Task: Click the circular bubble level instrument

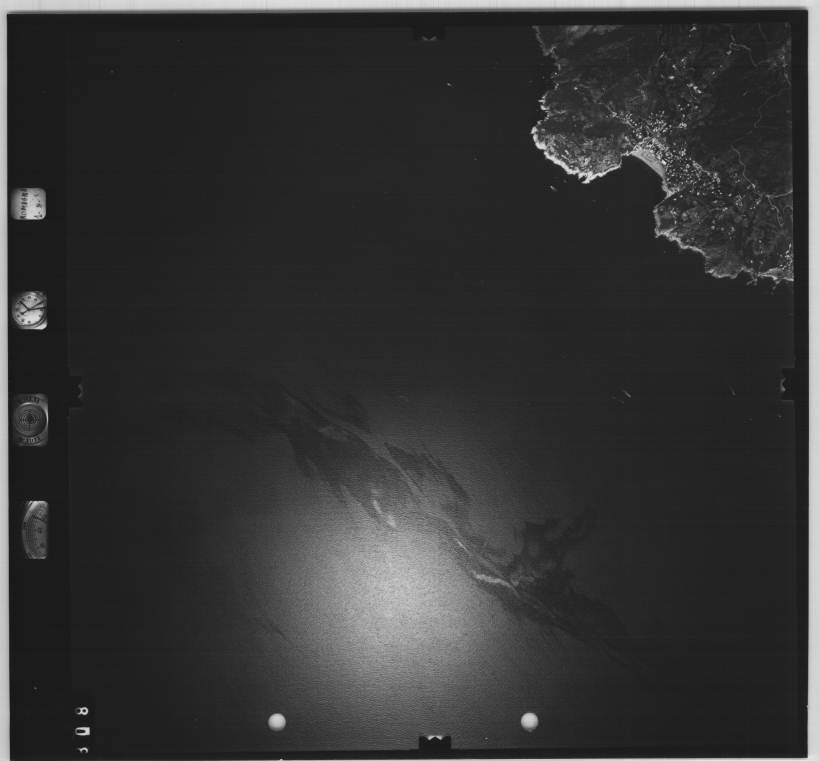Action: tap(30, 419)
